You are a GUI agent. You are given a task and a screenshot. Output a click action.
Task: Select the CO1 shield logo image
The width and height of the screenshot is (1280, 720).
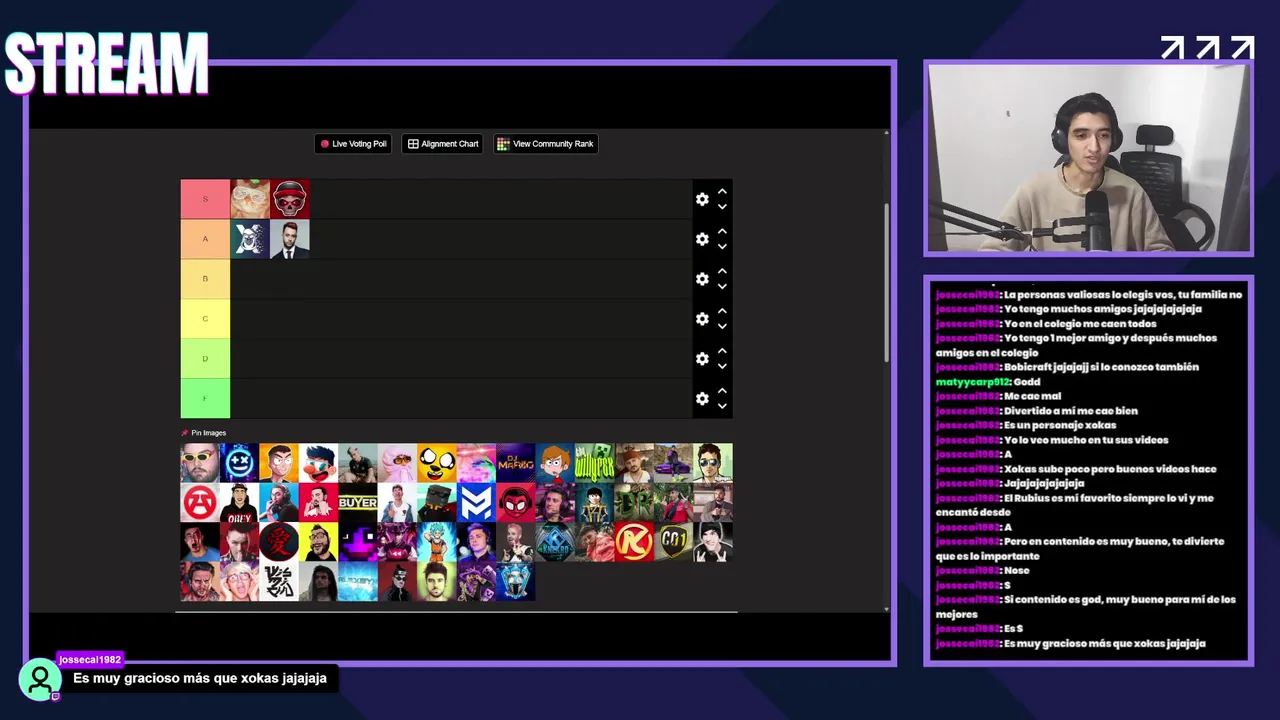click(x=673, y=542)
